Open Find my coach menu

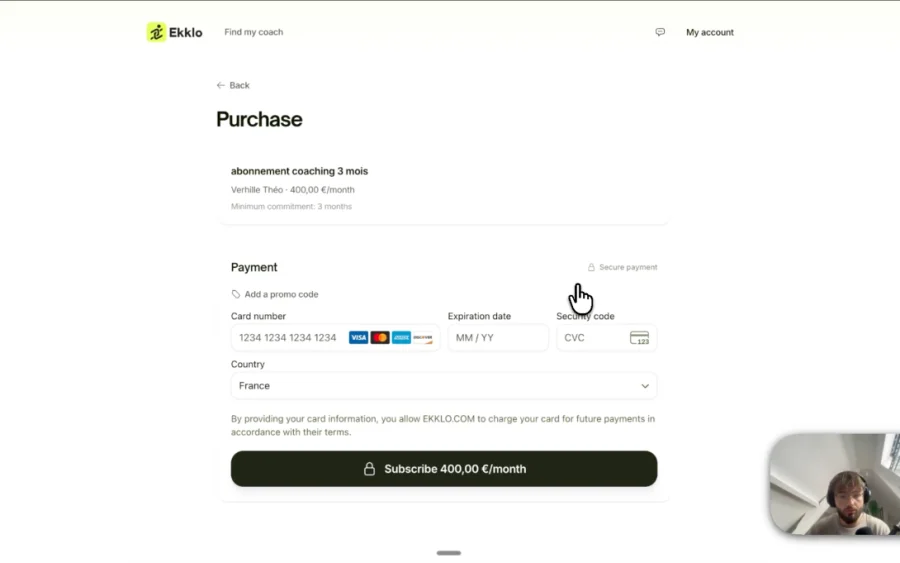[x=254, y=32]
